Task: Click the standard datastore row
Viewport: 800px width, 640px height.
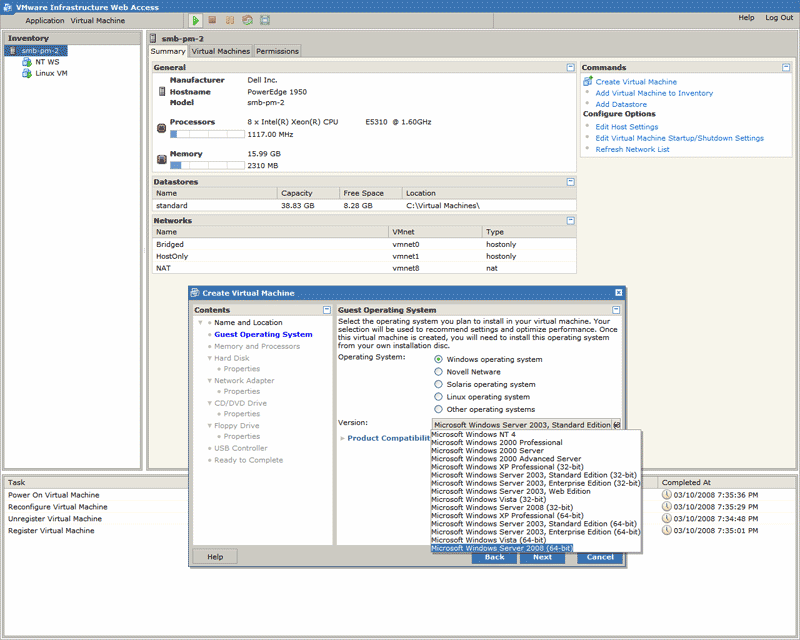Action: [x=364, y=205]
